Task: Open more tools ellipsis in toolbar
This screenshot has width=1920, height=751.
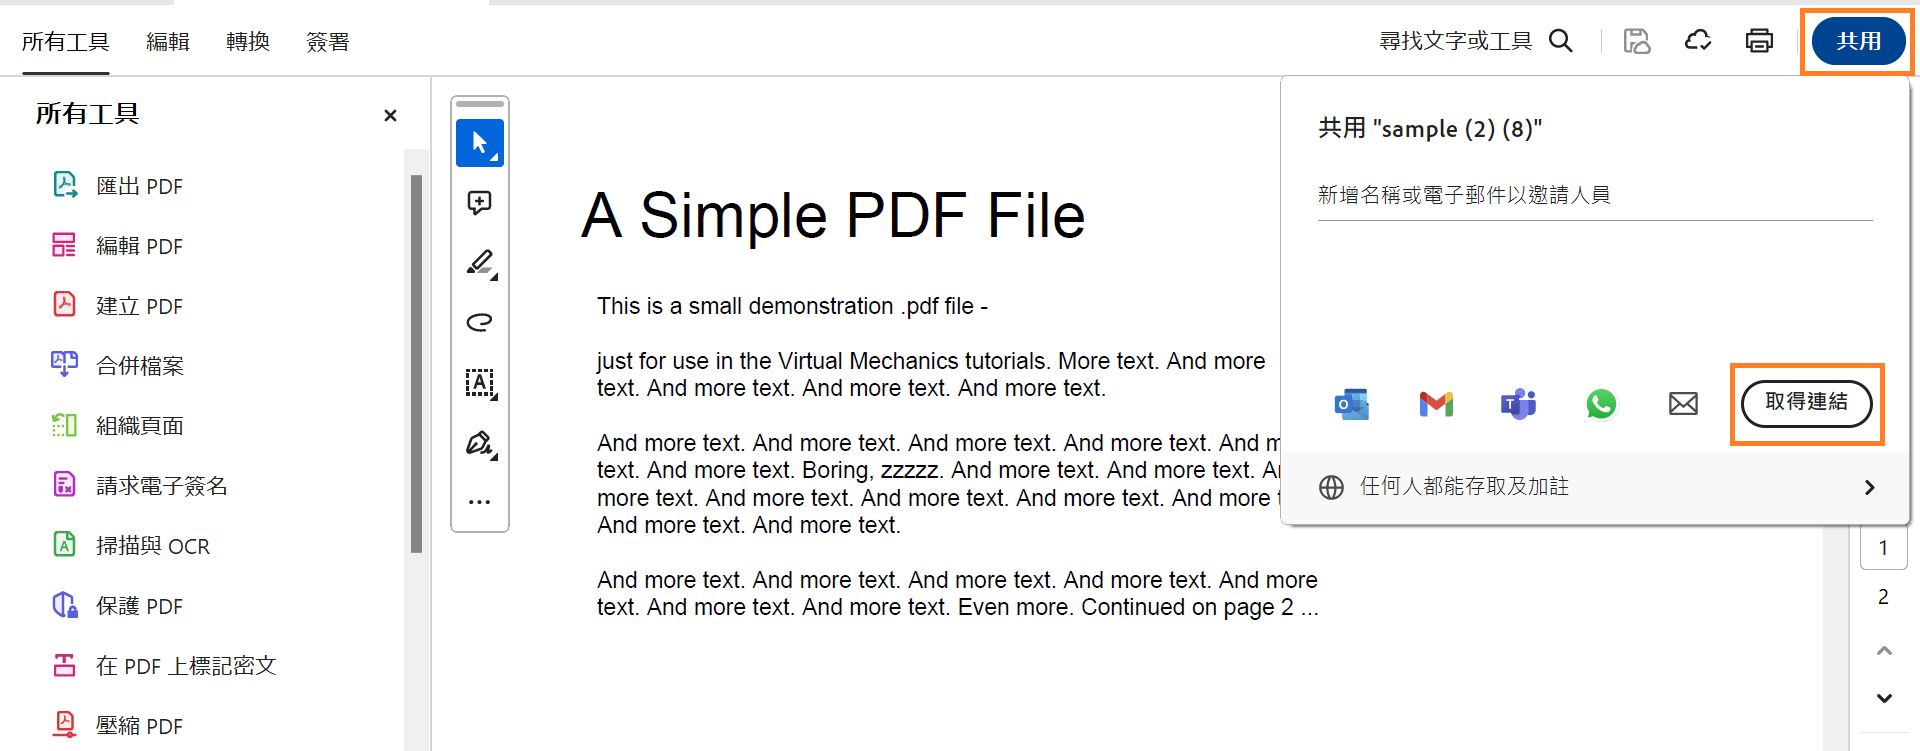Action: click(479, 502)
